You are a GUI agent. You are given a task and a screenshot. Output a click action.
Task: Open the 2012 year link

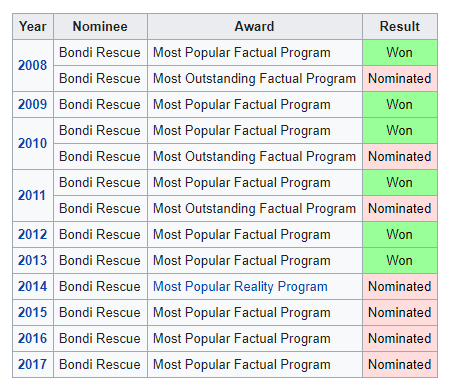(x=32, y=234)
